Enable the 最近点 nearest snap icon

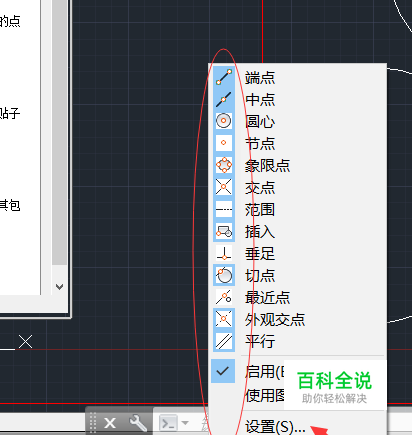(224, 297)
